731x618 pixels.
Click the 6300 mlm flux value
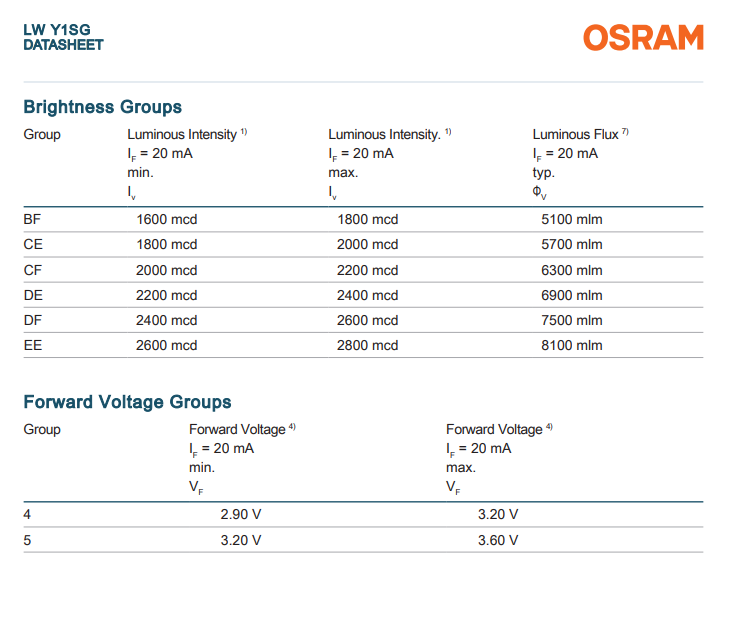click(572, 270)
